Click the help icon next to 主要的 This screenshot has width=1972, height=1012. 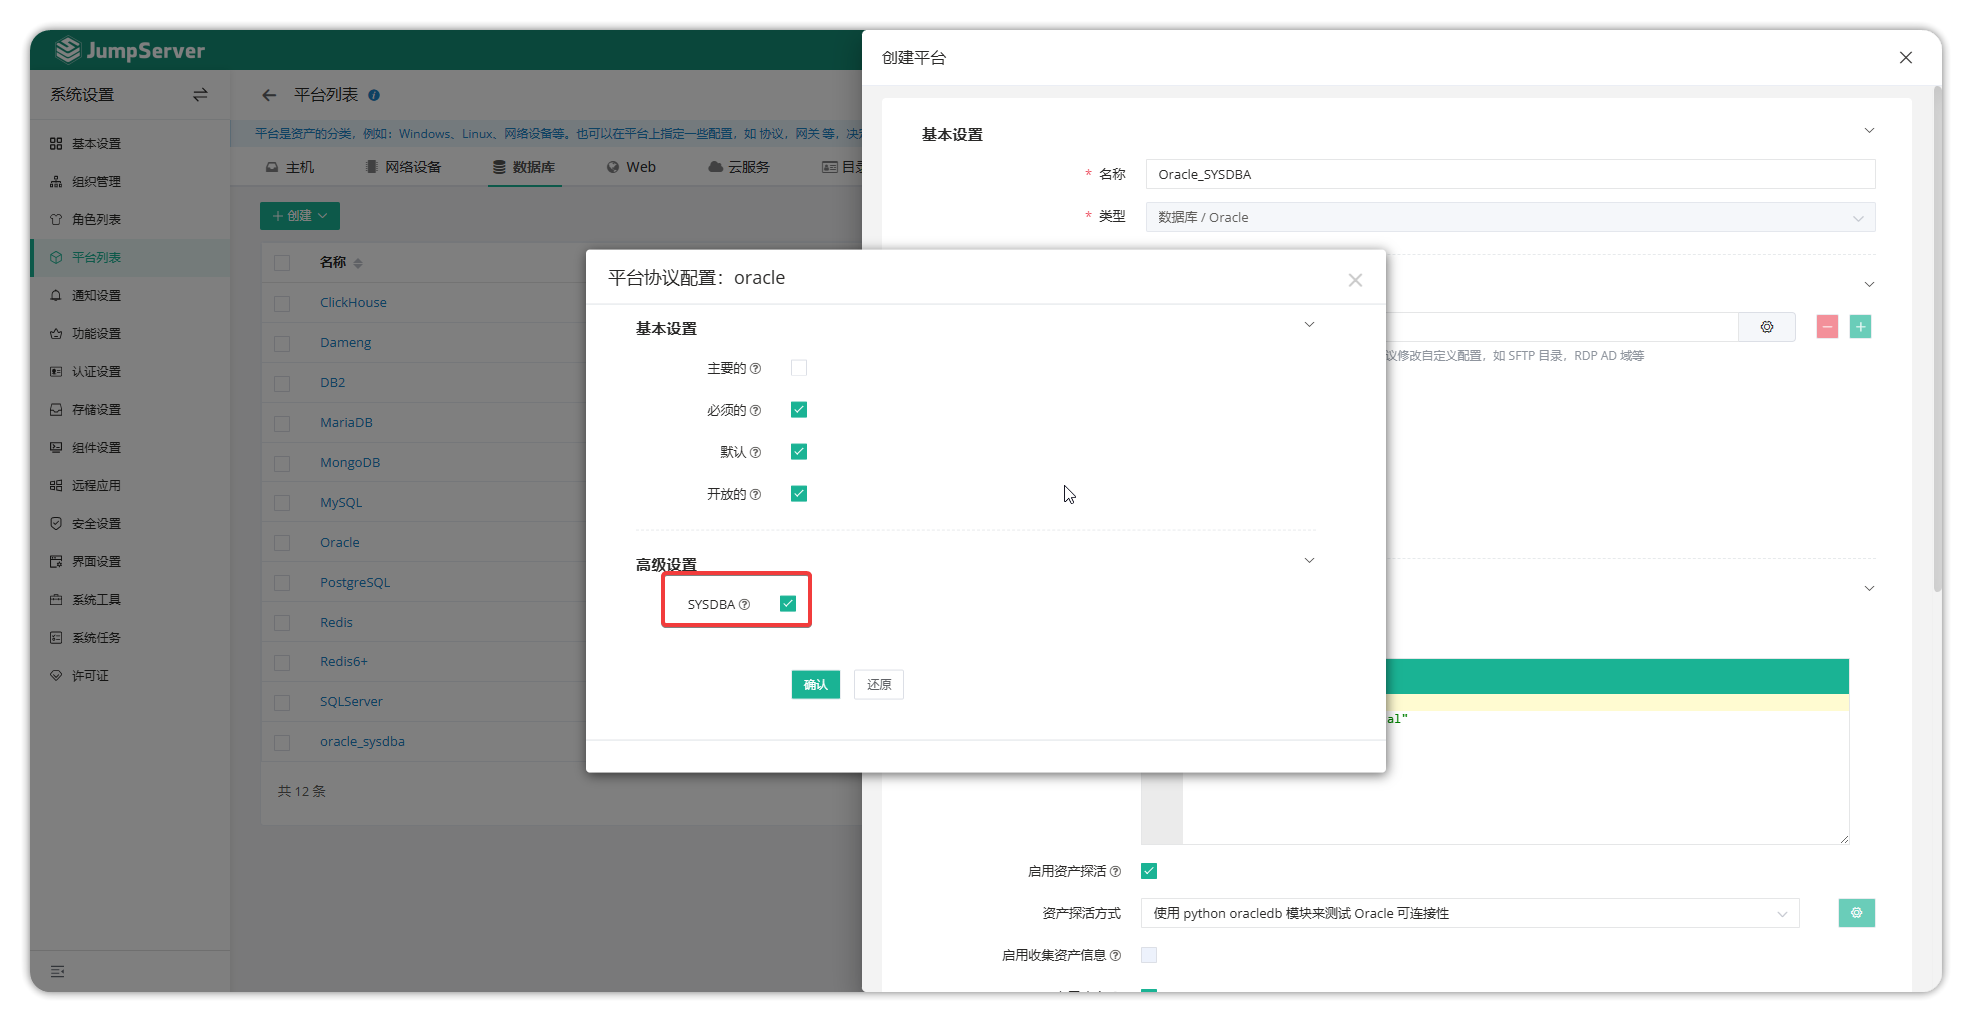755,369
